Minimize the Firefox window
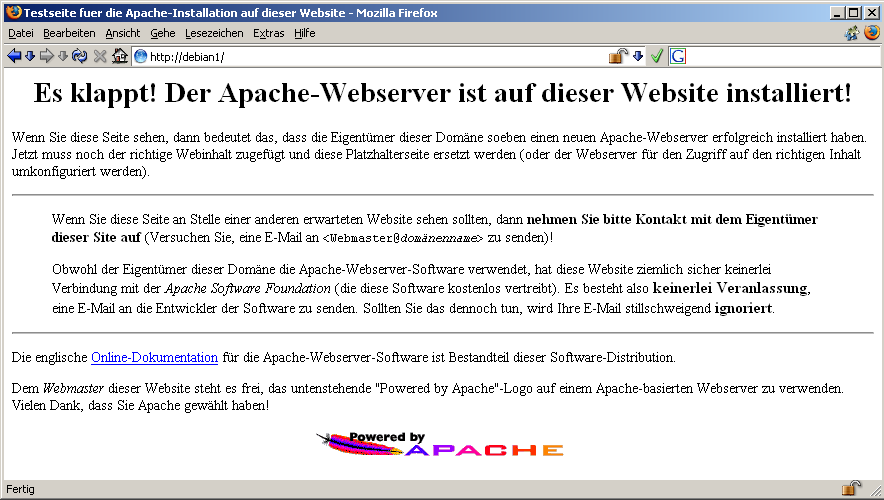This screenshot has width=884, height=500. tap(838, 12)
